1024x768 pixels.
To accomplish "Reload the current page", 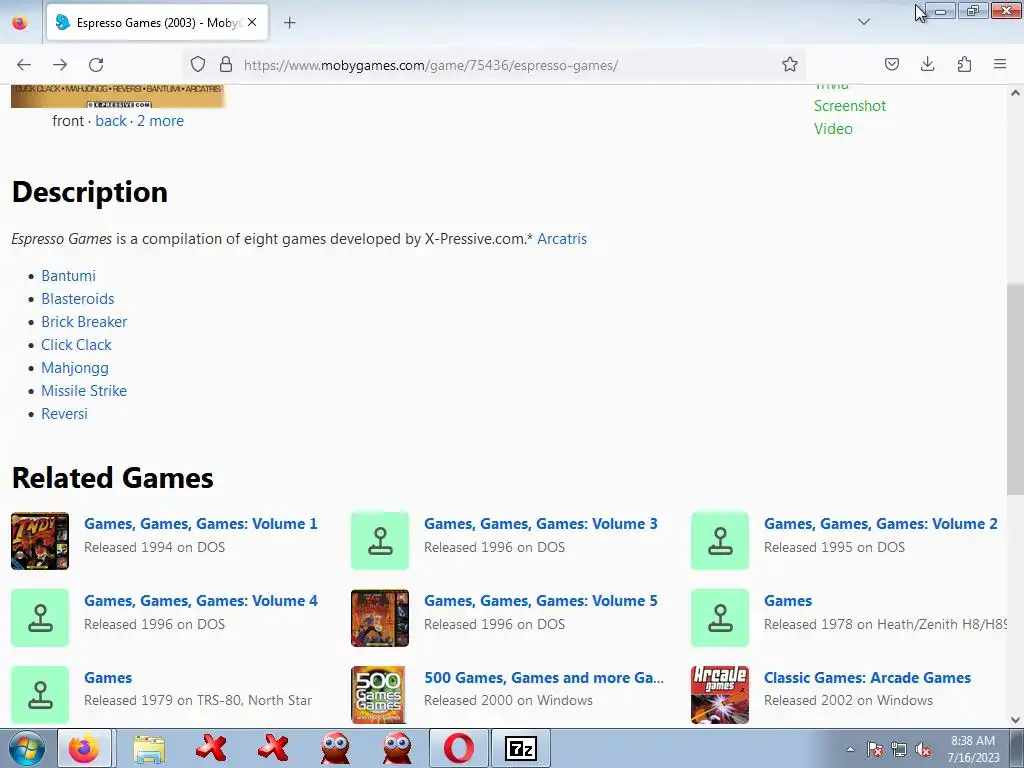I will pos(96,65).
